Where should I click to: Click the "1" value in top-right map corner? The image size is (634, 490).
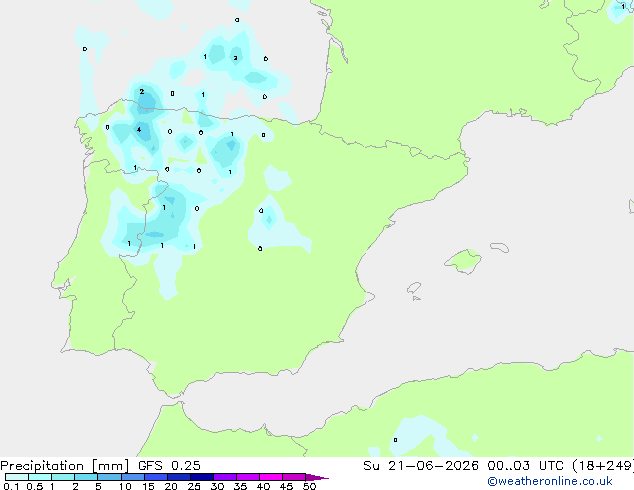point(623,6)
